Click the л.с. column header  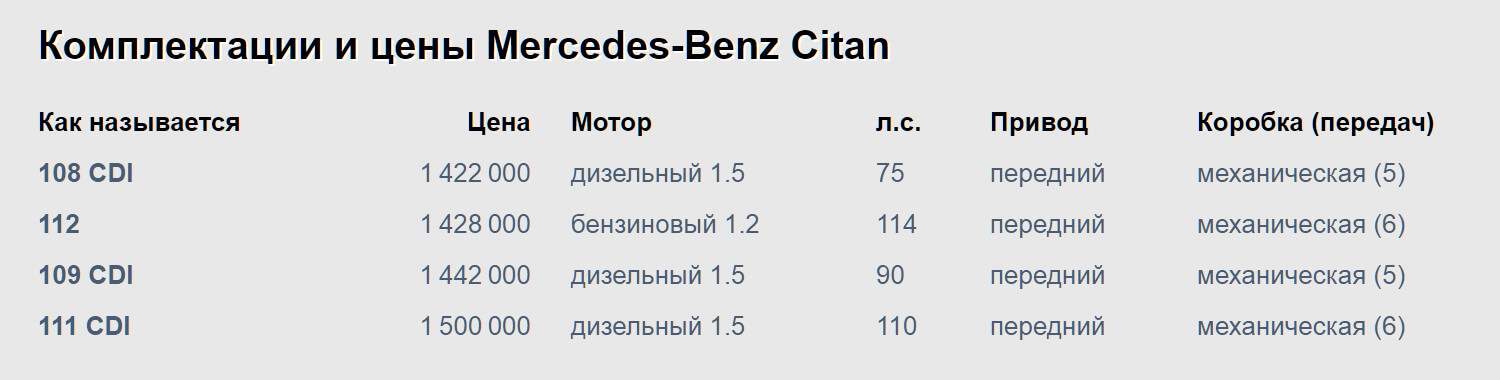(898, 123)
